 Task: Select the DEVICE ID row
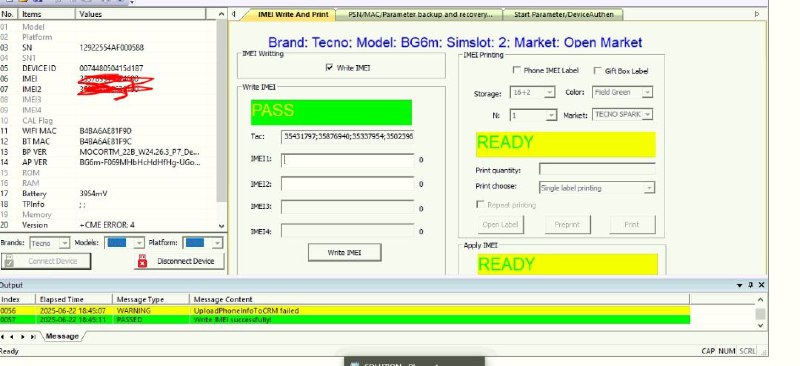[108, 68]
